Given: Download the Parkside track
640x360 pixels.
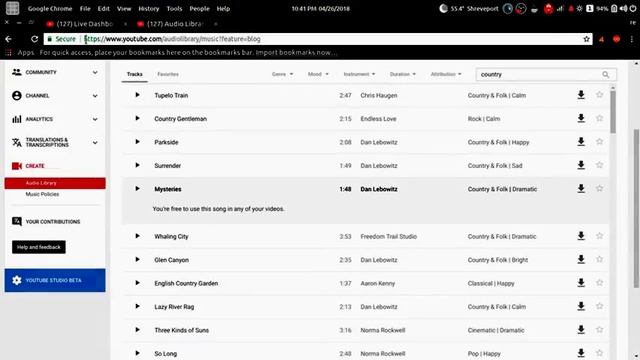Looking at the screenshot, I should click(581, 142).
